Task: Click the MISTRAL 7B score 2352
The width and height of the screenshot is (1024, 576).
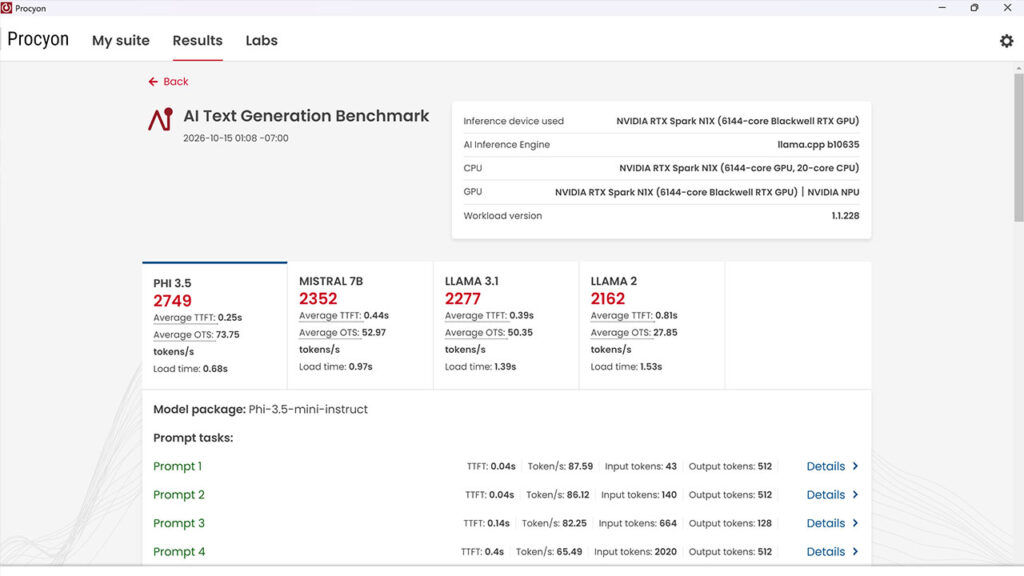Action: [318, 299]
